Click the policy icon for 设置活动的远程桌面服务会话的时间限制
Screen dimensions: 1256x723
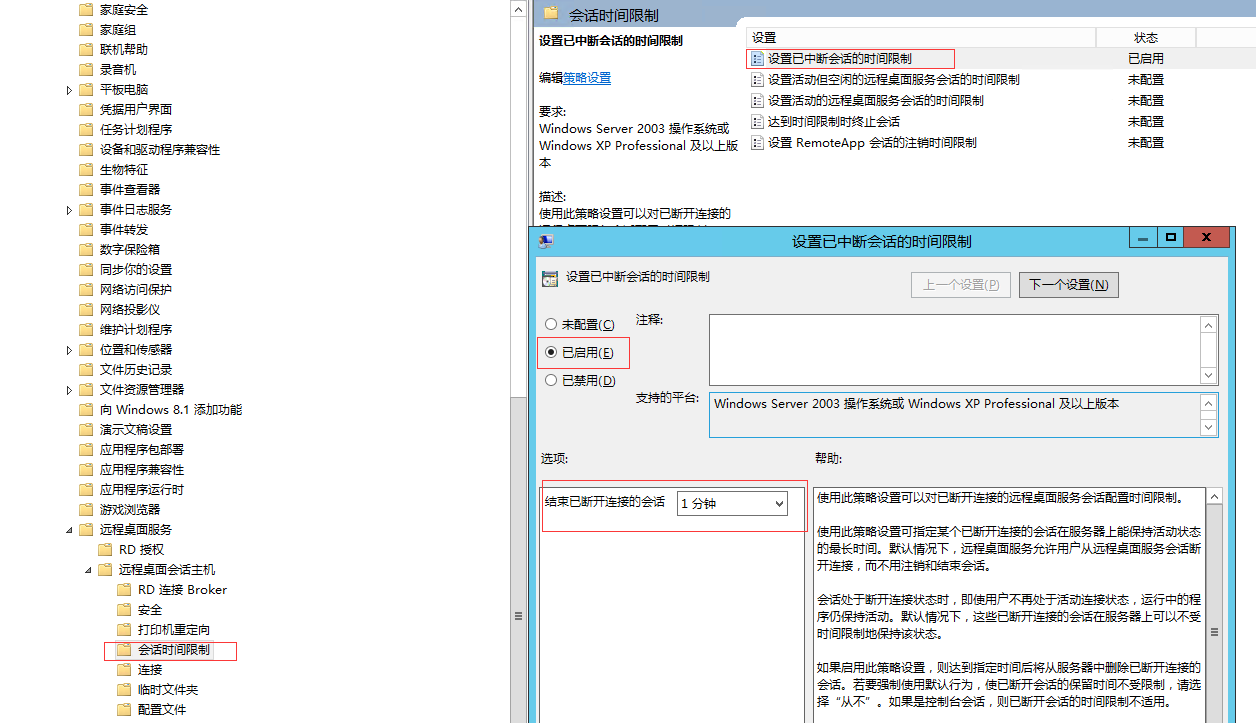click(757, 101)
